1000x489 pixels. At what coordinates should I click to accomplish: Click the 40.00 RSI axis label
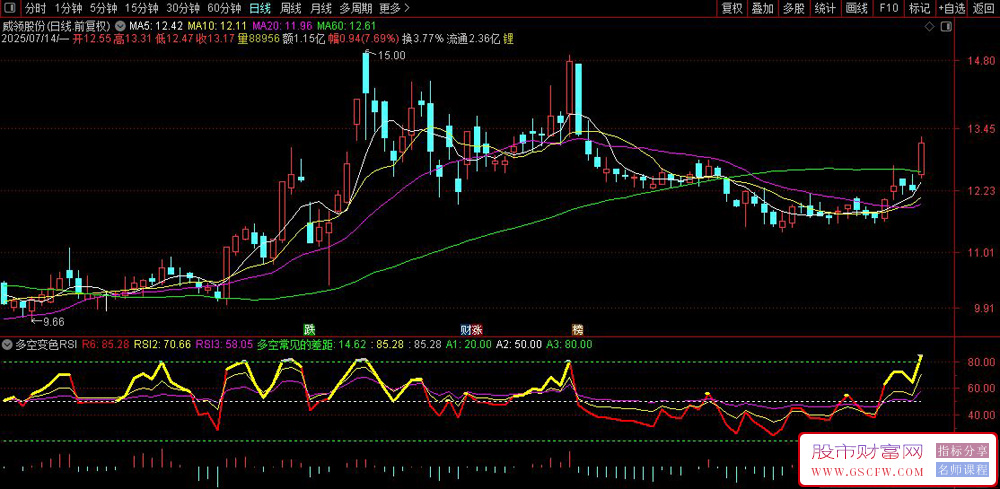[982, 414]
